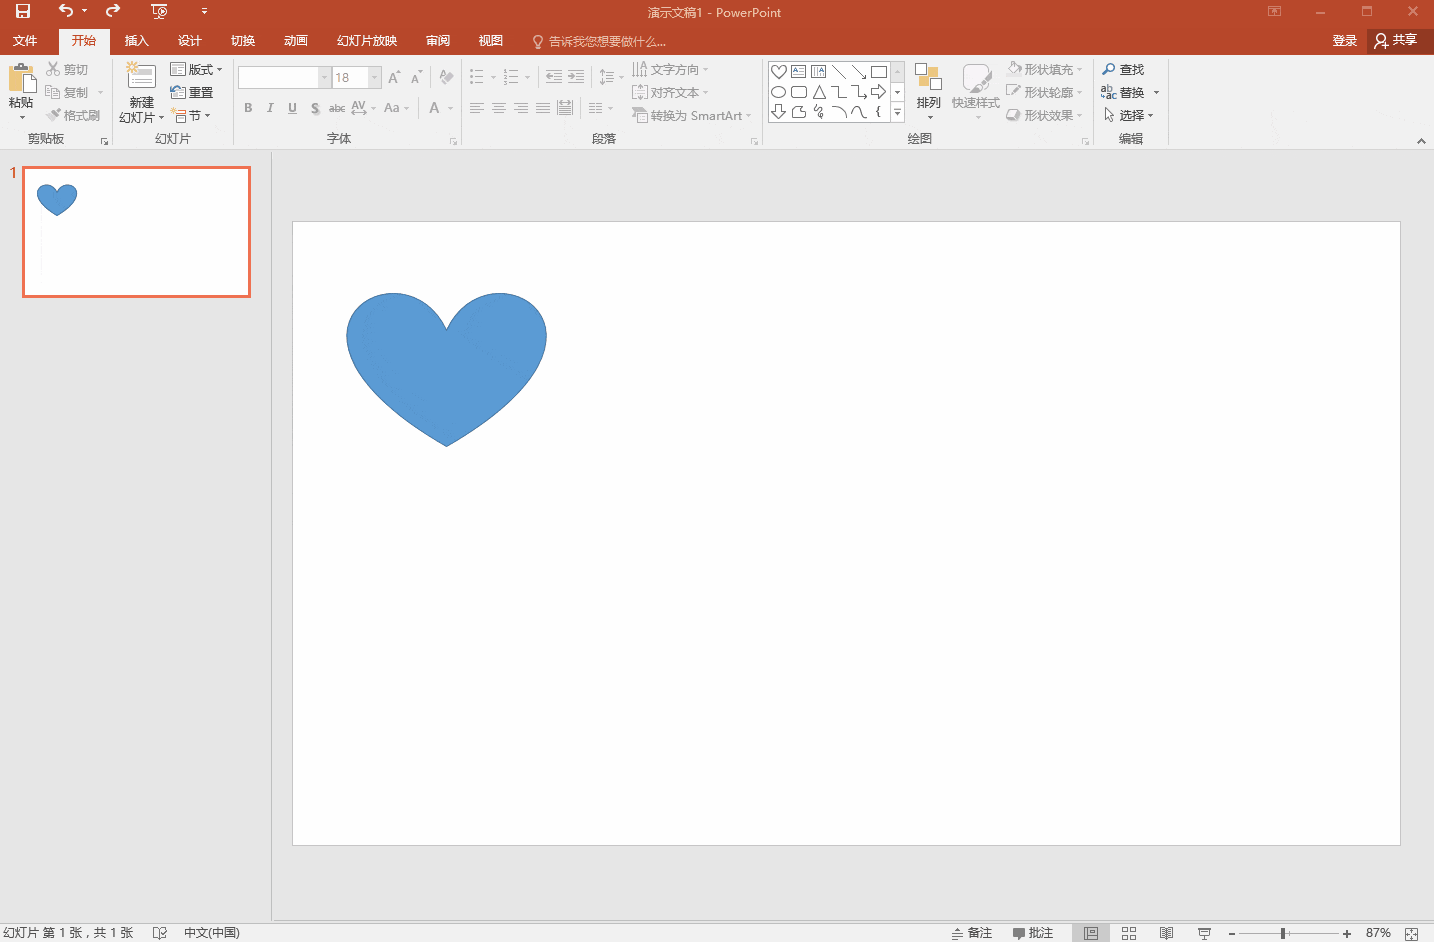Toggle normal view button in status bar
Image resolution: width=1434 pixels, height=942 pixels.
pos(1091,933)
